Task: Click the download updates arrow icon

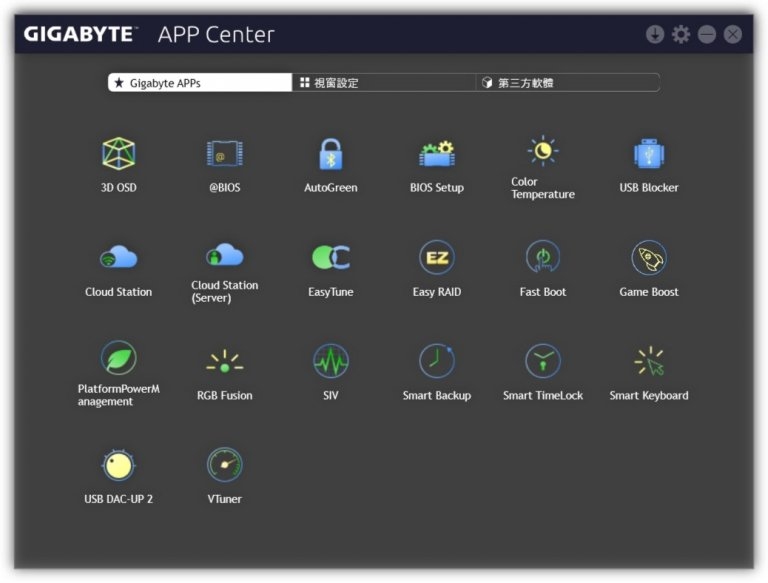Action: pos(655,34)
